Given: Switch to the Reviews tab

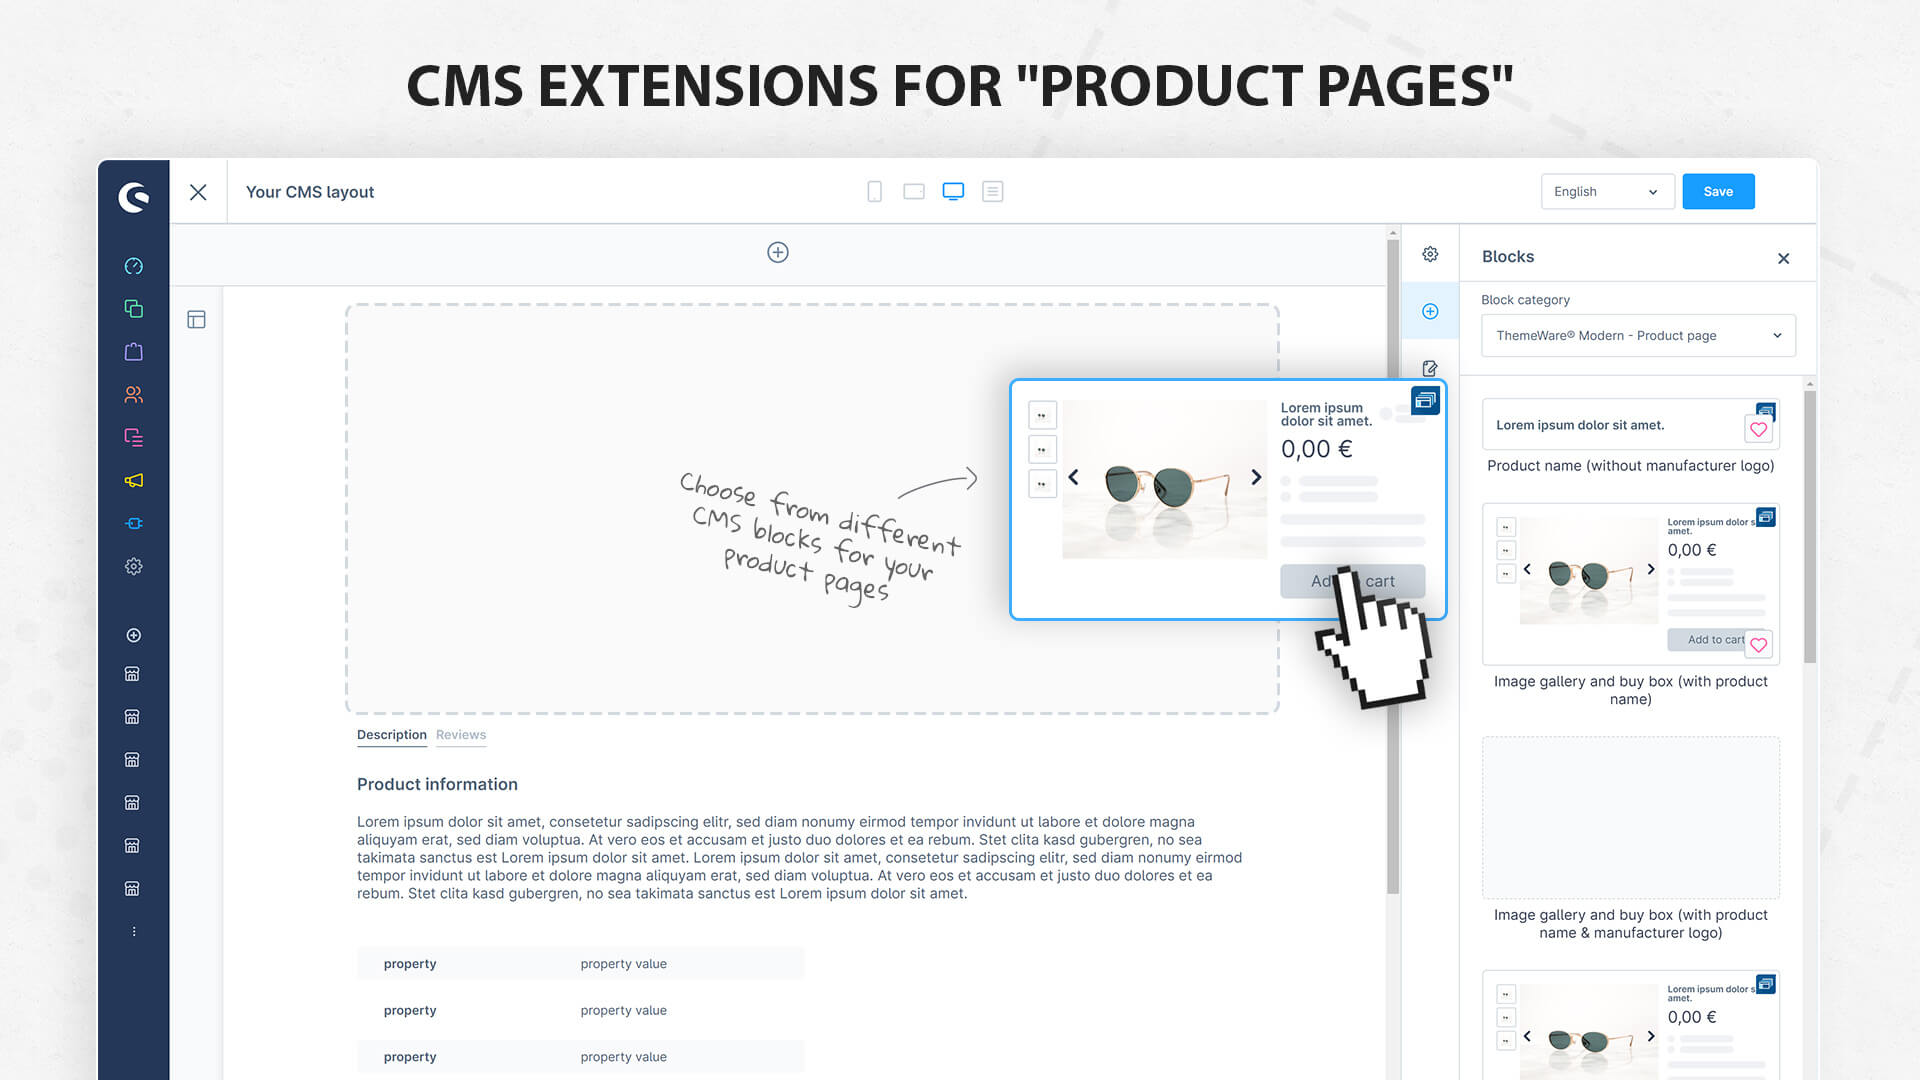Looking at the screenshot, I should [462, 735].
